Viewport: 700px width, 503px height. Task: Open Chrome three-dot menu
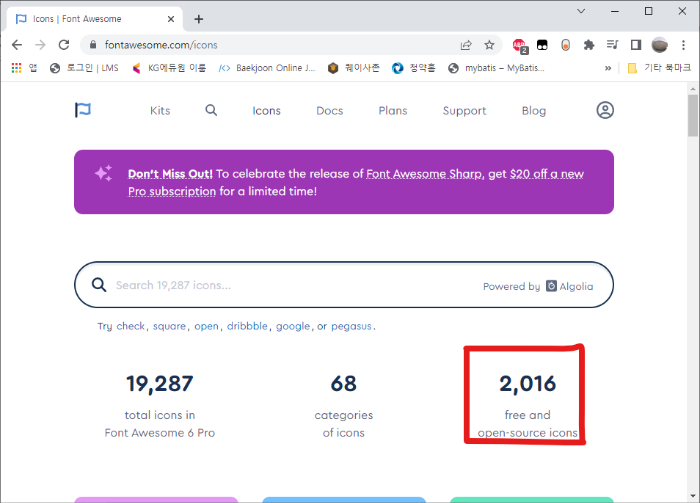click(x=683, y=45)
